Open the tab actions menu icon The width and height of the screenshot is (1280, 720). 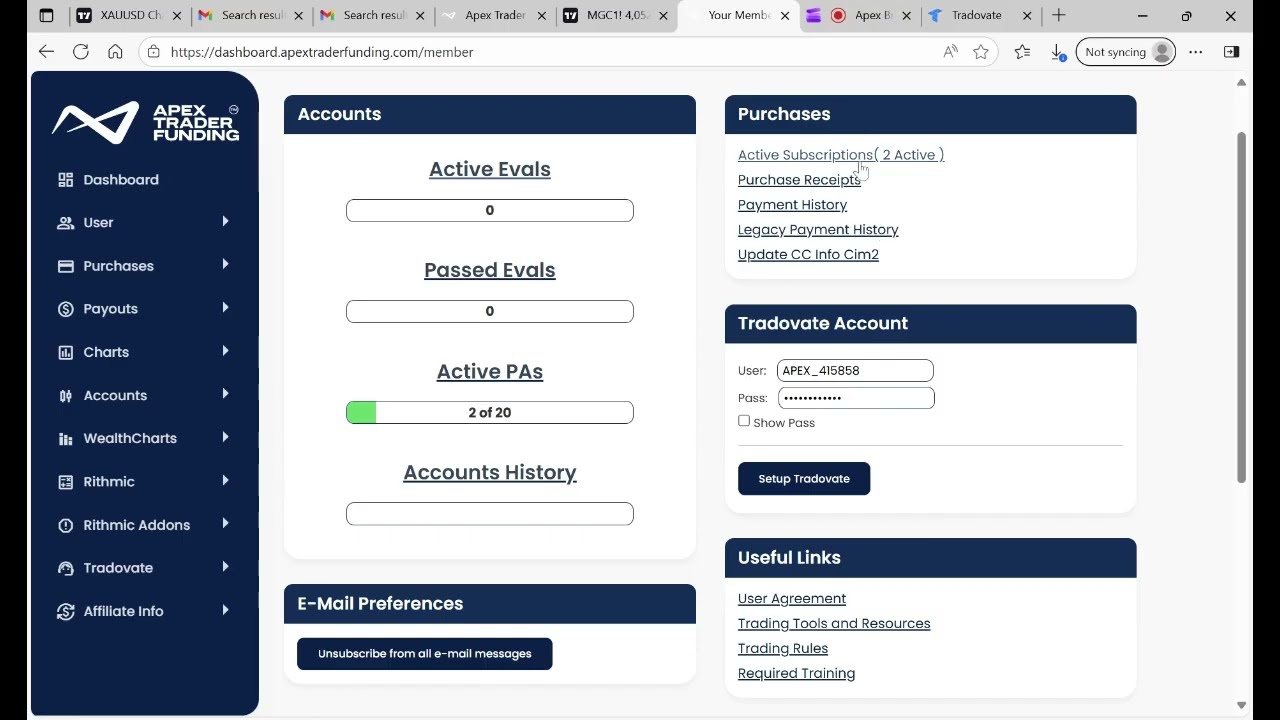click(46, 15)
